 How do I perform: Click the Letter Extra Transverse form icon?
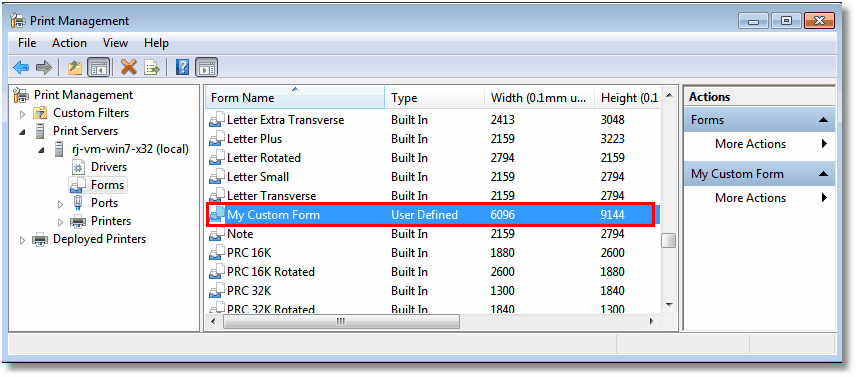[x=217, y=119]
